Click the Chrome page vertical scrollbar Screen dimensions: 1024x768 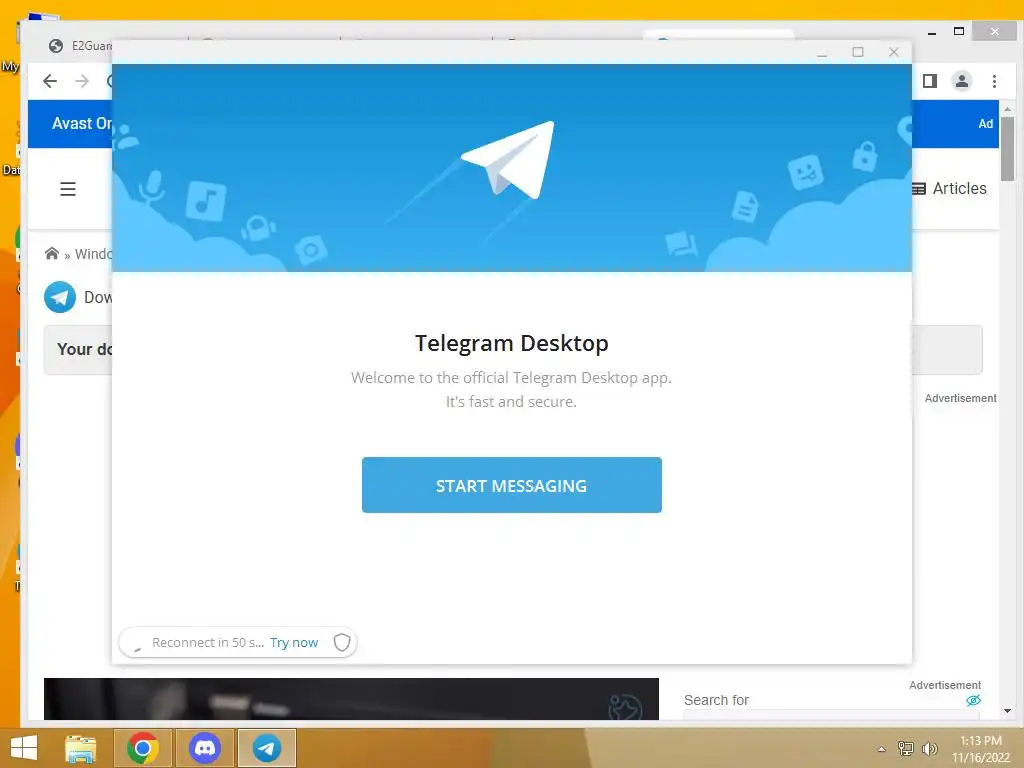(1007, 150)
